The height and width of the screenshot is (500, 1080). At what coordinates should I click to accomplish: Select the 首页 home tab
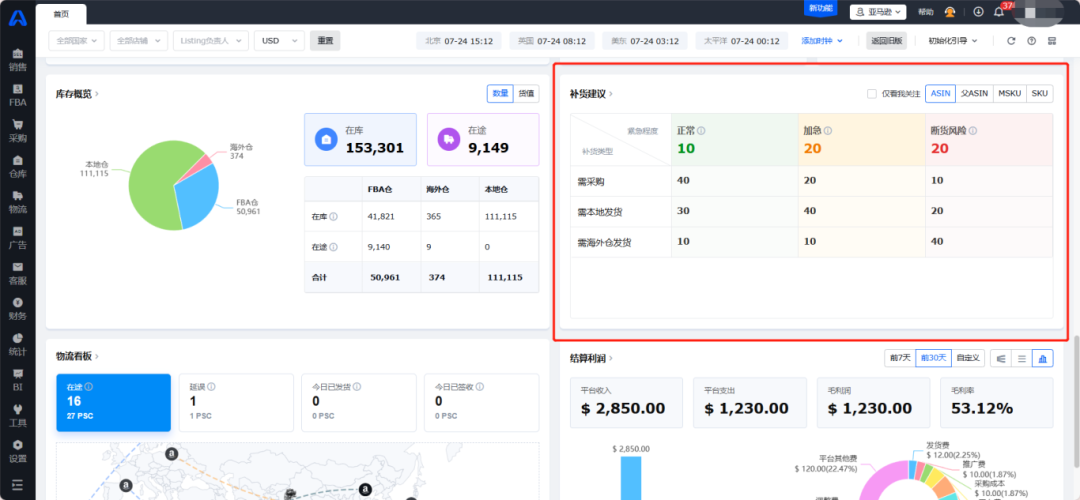(61, 13)
